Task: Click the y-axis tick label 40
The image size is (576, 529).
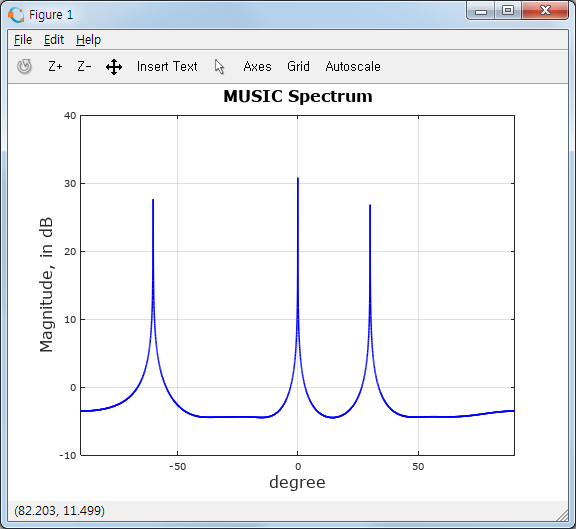Action: [x=70, y=116]
